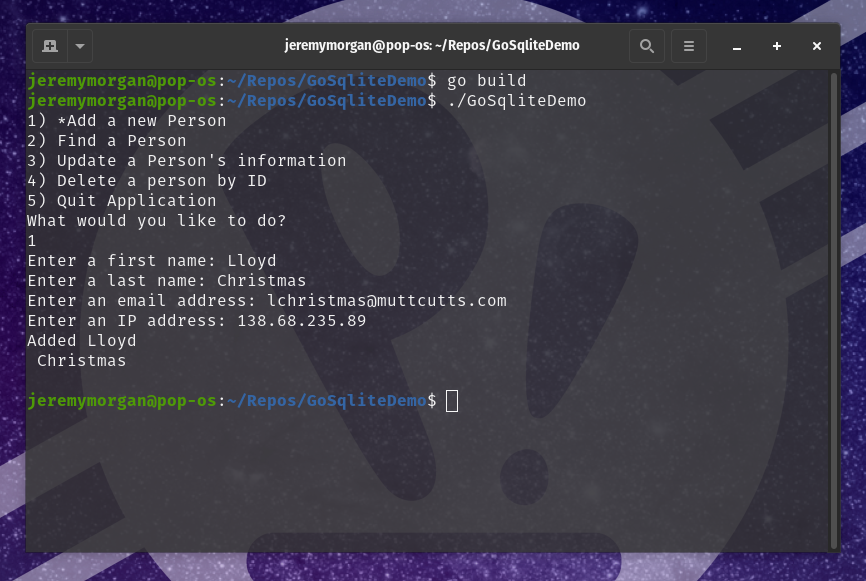Image resolution: width=866 pixels, height=581 pixels.
Task: Expand the new tab dropdown arrow
Action: click(80, 46)
